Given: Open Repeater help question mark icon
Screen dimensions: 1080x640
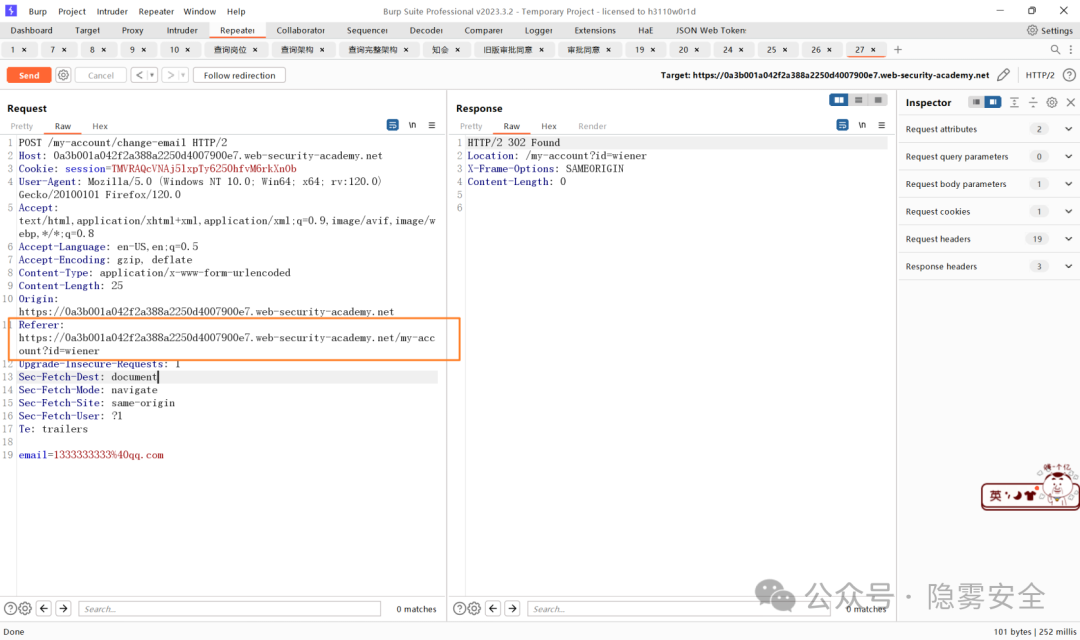Looking at the screenshot, I should [1069, 75].
